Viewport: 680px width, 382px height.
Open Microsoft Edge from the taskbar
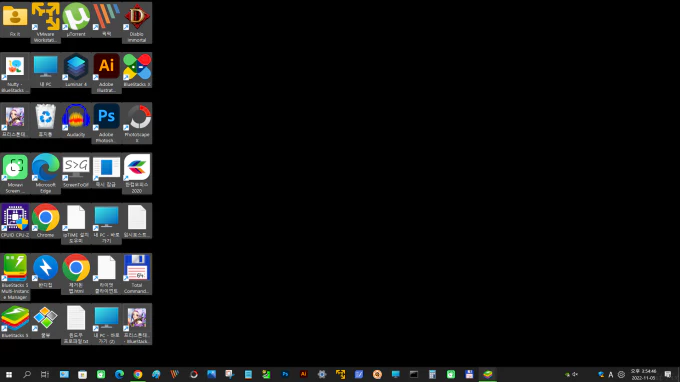click(119, 374)
